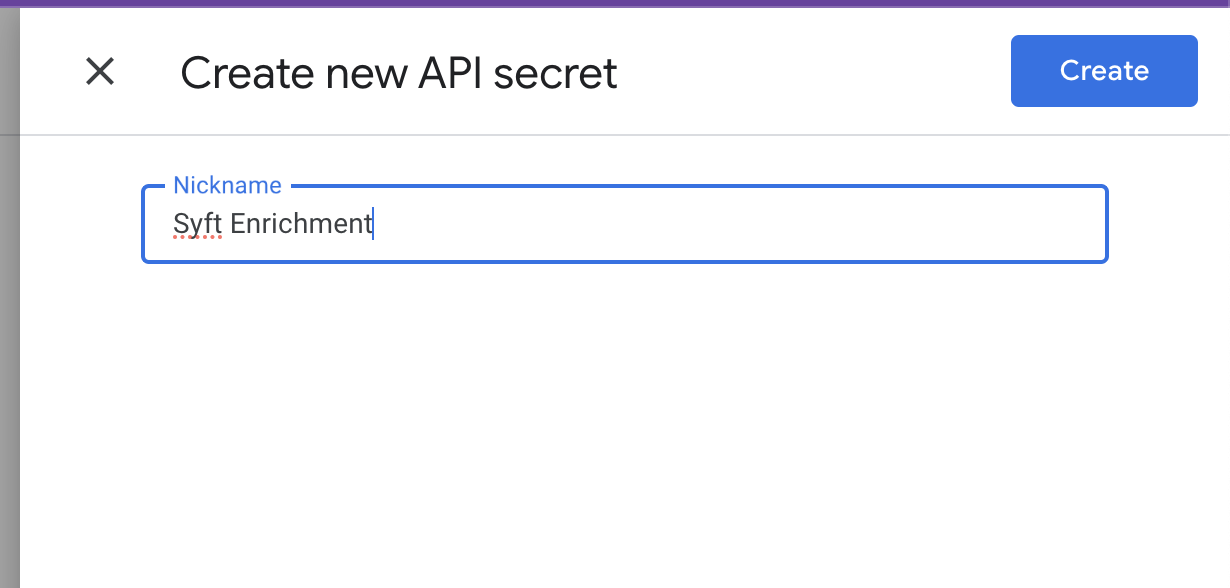The image size is (1230, 588).
Task: Click the word Enrichment in the field
Action: pyautogui.click(x=301, y=224)
